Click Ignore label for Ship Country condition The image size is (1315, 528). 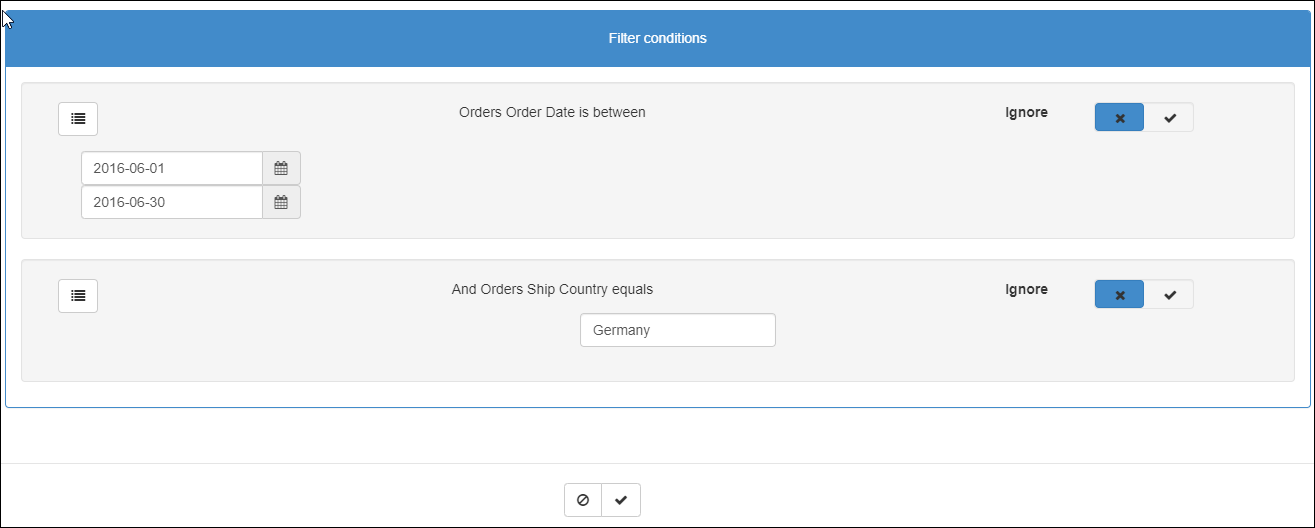pyautogui.click(x=1026, y=290)
